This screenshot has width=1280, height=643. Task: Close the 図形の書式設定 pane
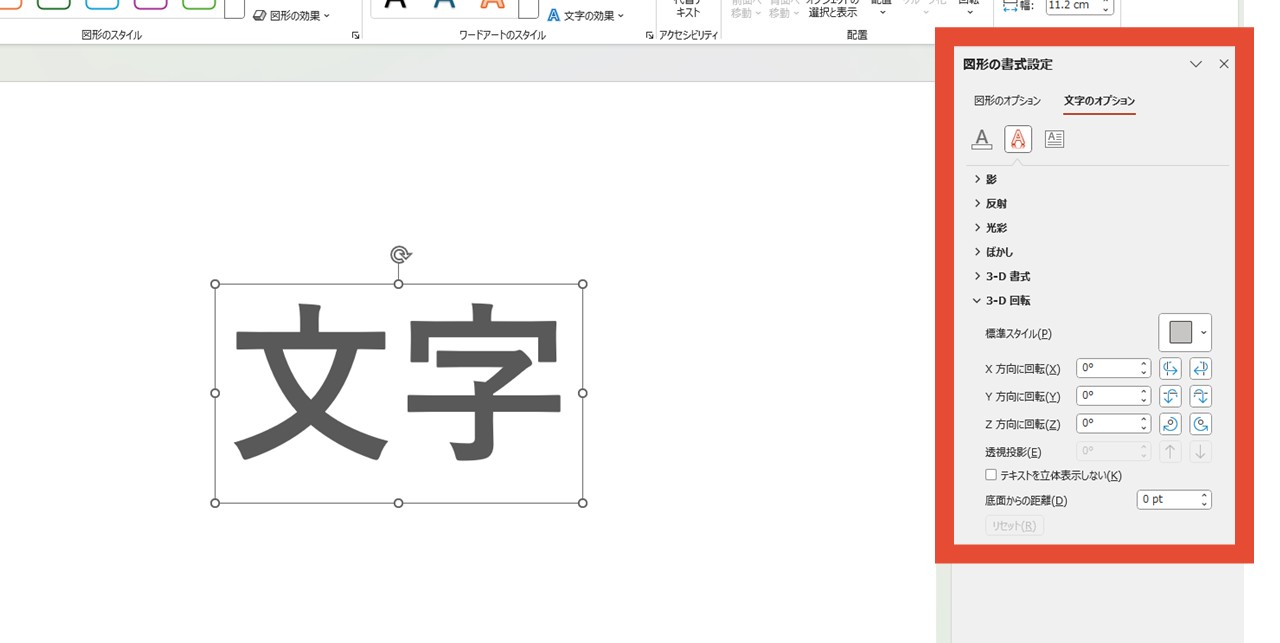pos(1224,64)
